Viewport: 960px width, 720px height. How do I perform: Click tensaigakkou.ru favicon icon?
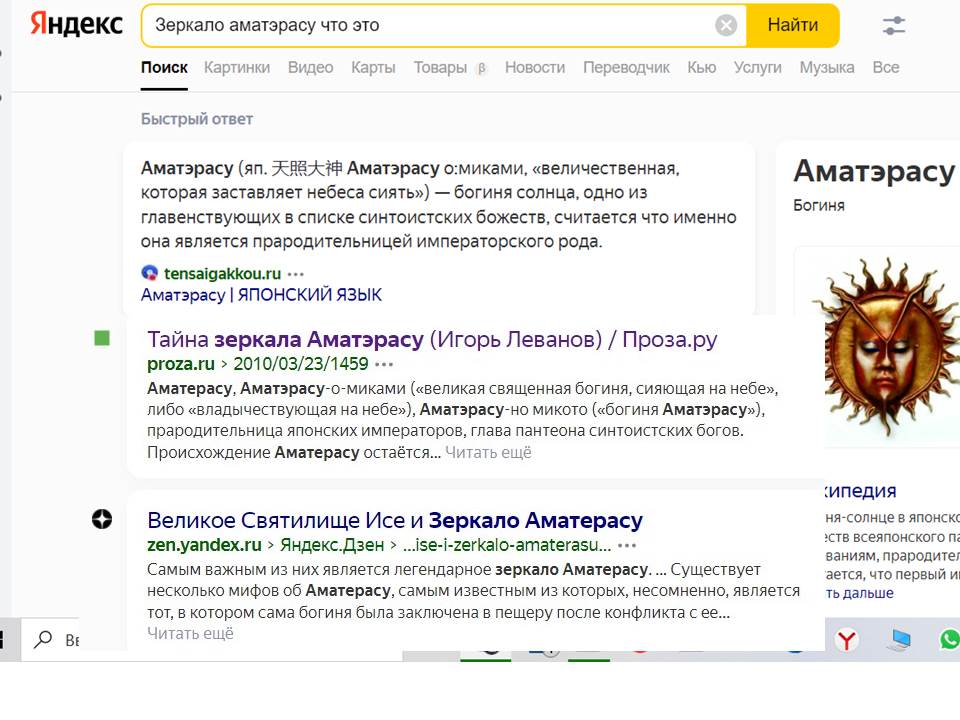149,273
